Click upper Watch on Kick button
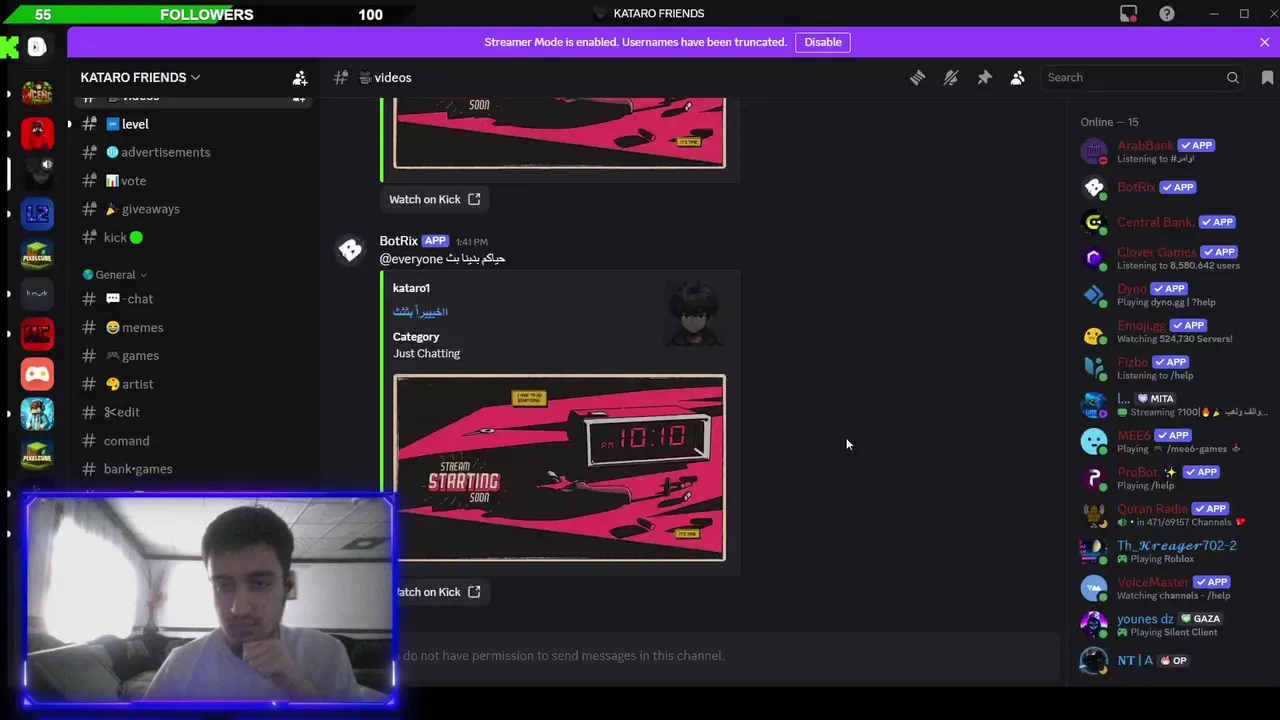Viewport: 1280px width, 720px height. (x=434, y=199)
